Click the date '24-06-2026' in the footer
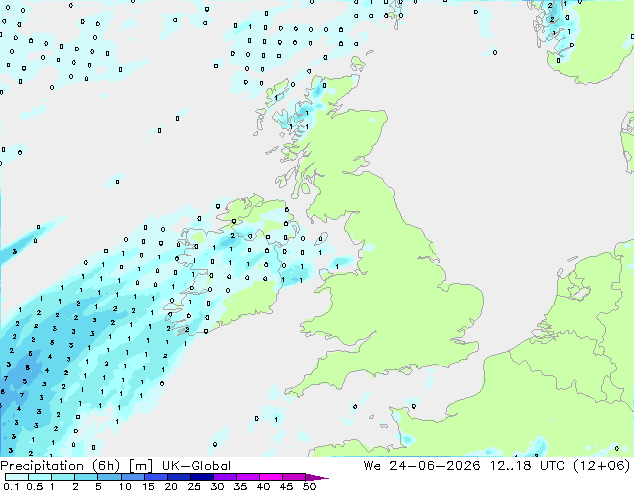This screenshot has height=490, width=634. pyautogui.click(x=435, y=466)
